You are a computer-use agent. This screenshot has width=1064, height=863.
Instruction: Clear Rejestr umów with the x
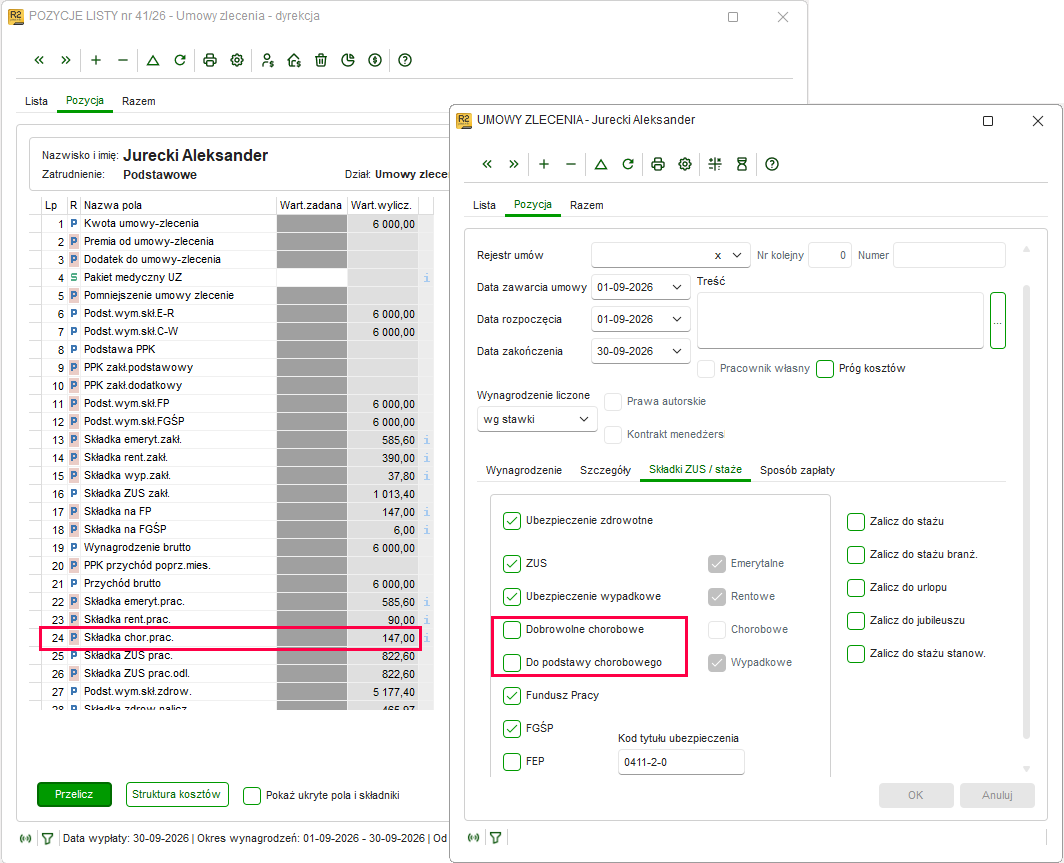pyautogui.click(x=718, y=256)
